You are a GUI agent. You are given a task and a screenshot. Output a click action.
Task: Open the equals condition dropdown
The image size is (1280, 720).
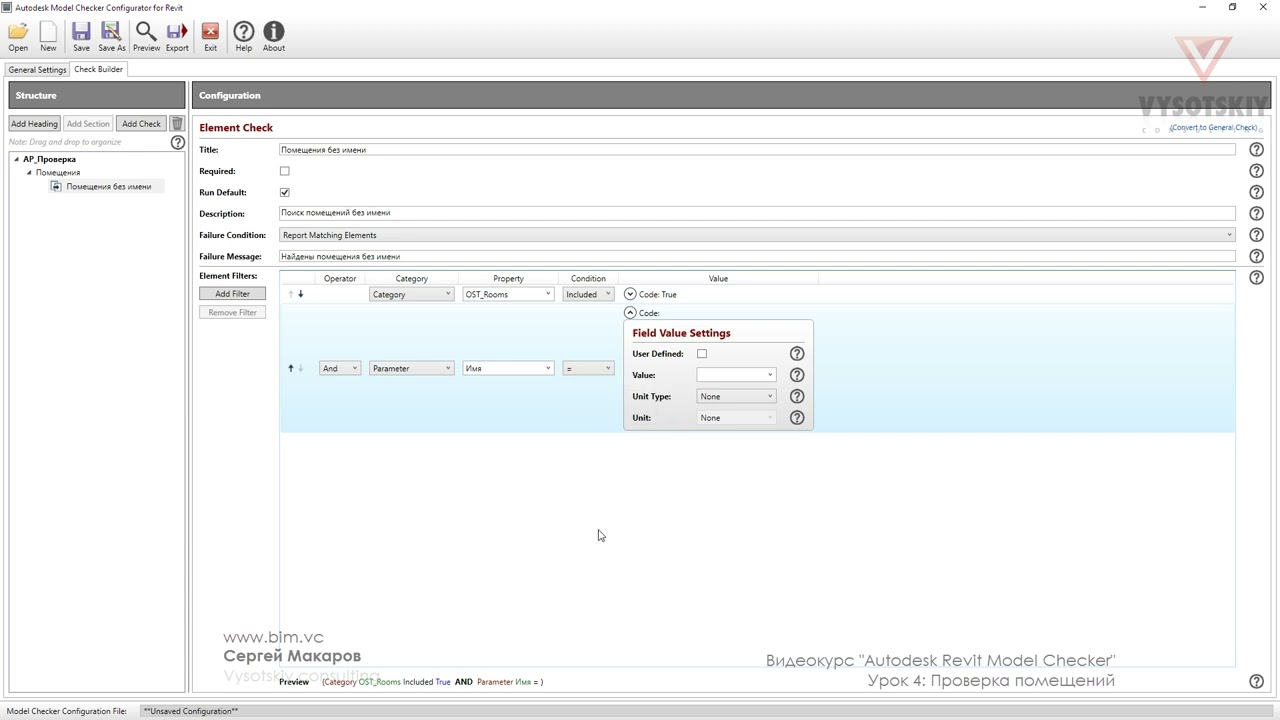[x=588, y=368]
